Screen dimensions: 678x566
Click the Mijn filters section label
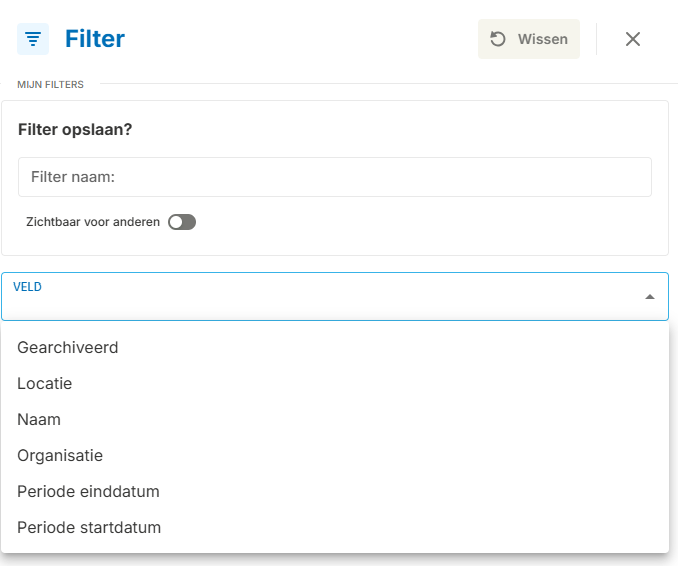(x=50, y=85)
